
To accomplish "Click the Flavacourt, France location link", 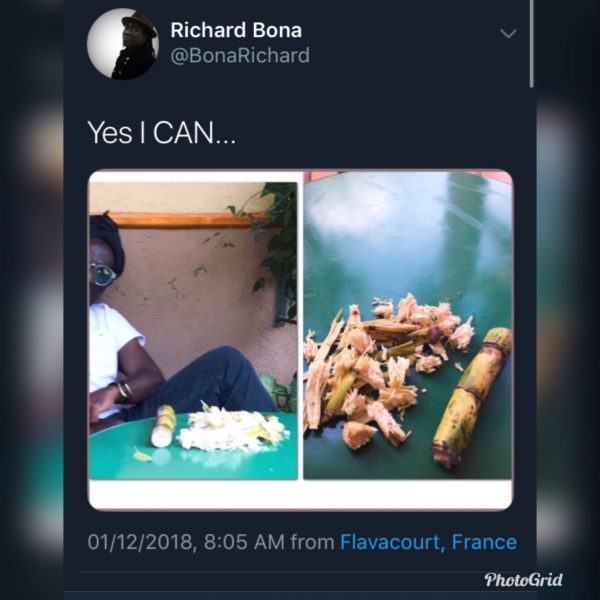I will 428,543.
